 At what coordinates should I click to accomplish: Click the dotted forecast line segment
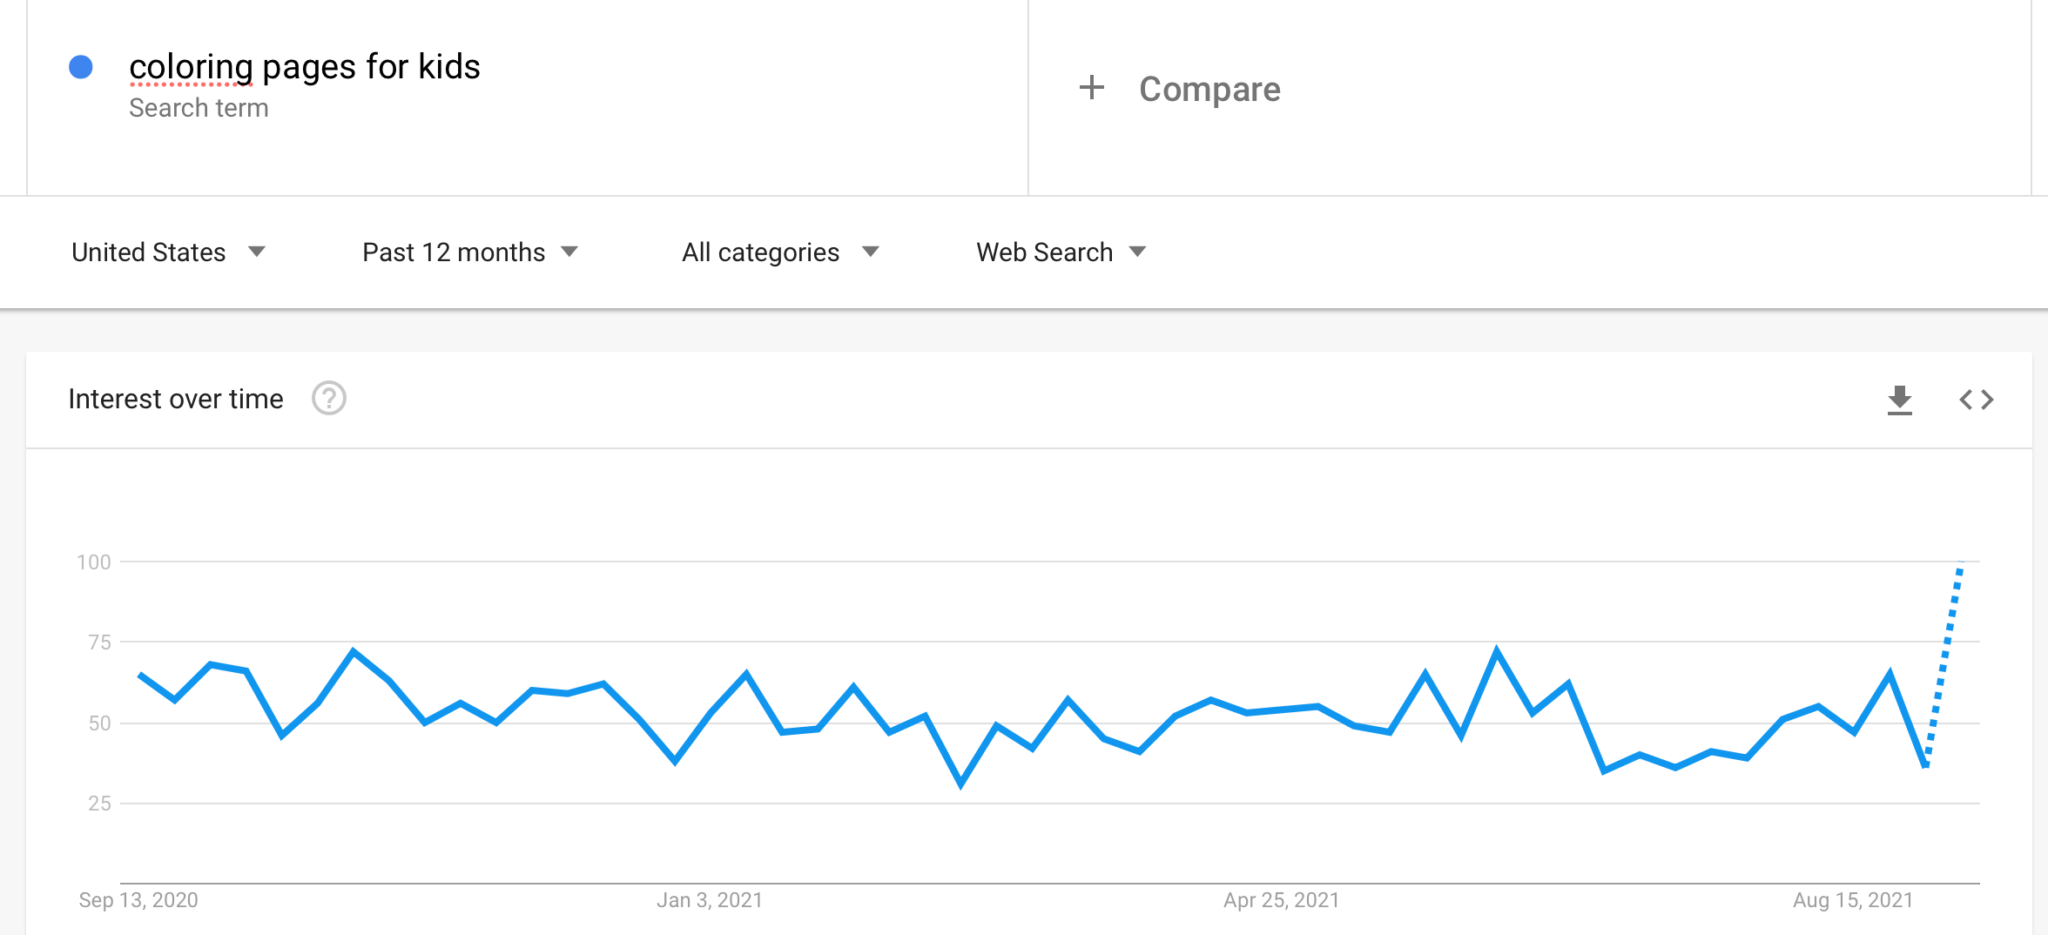click(1943, 667)
